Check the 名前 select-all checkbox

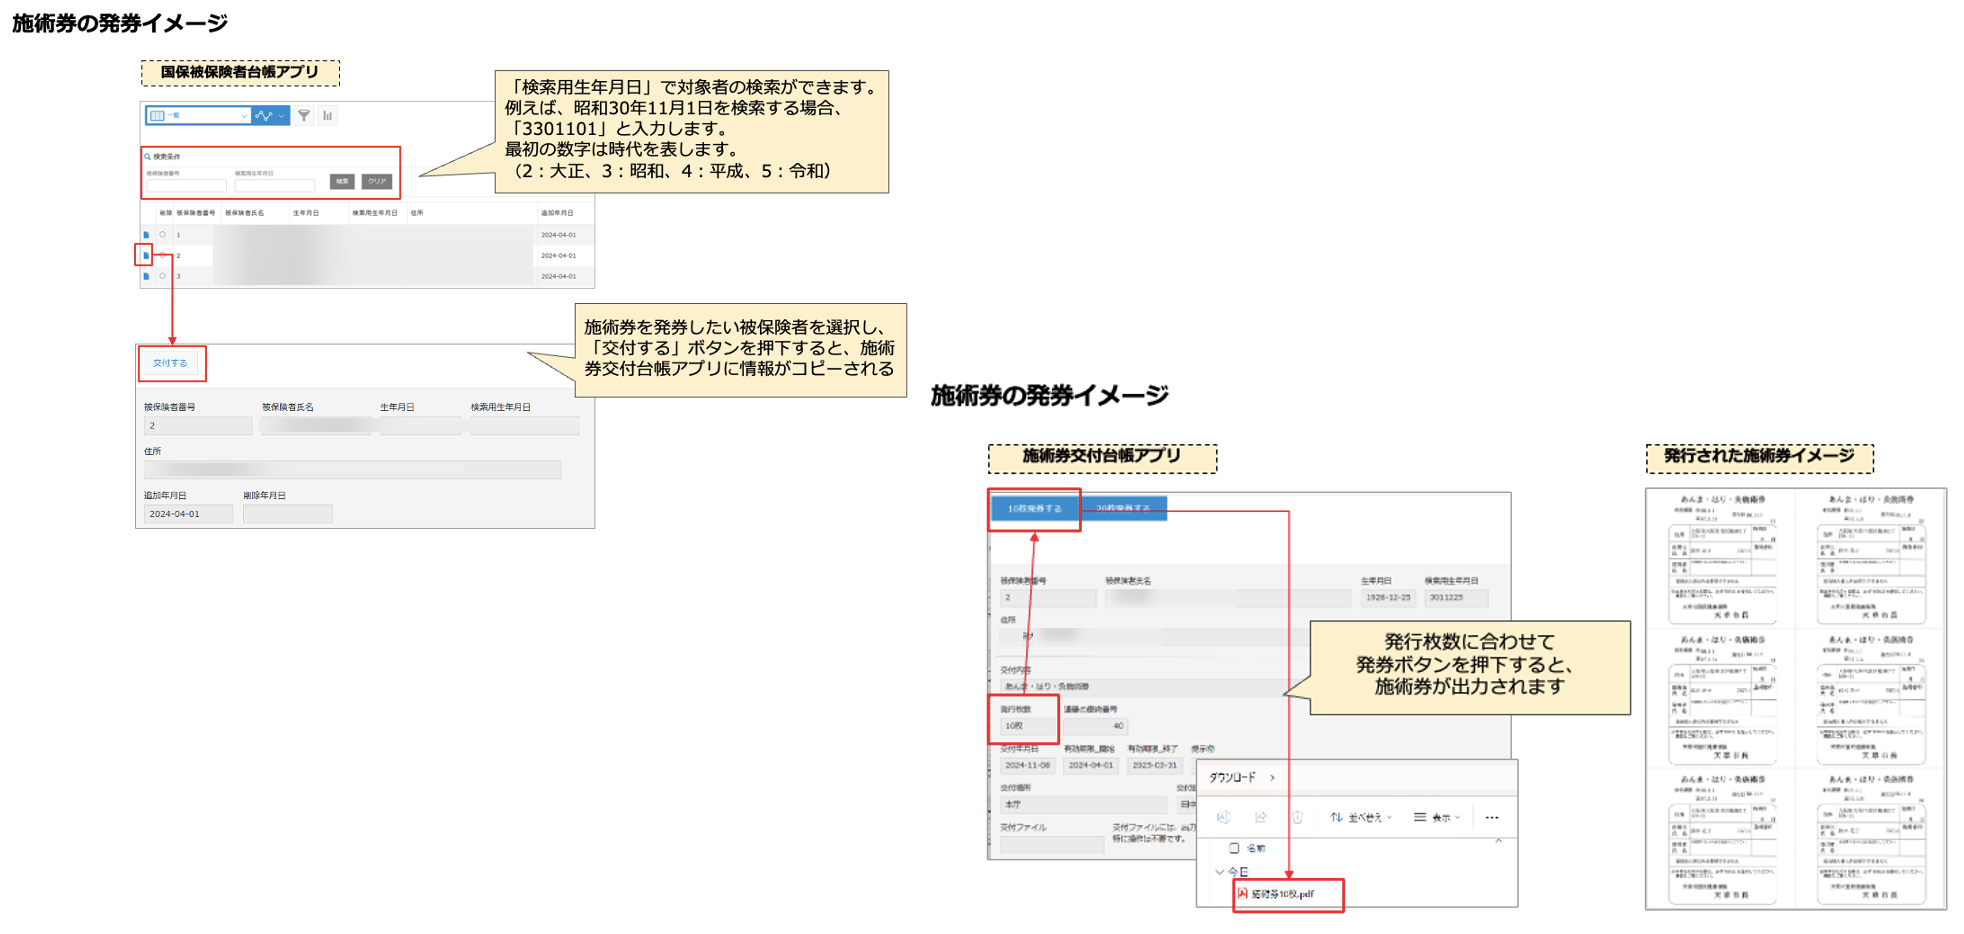click(1234, 848)
